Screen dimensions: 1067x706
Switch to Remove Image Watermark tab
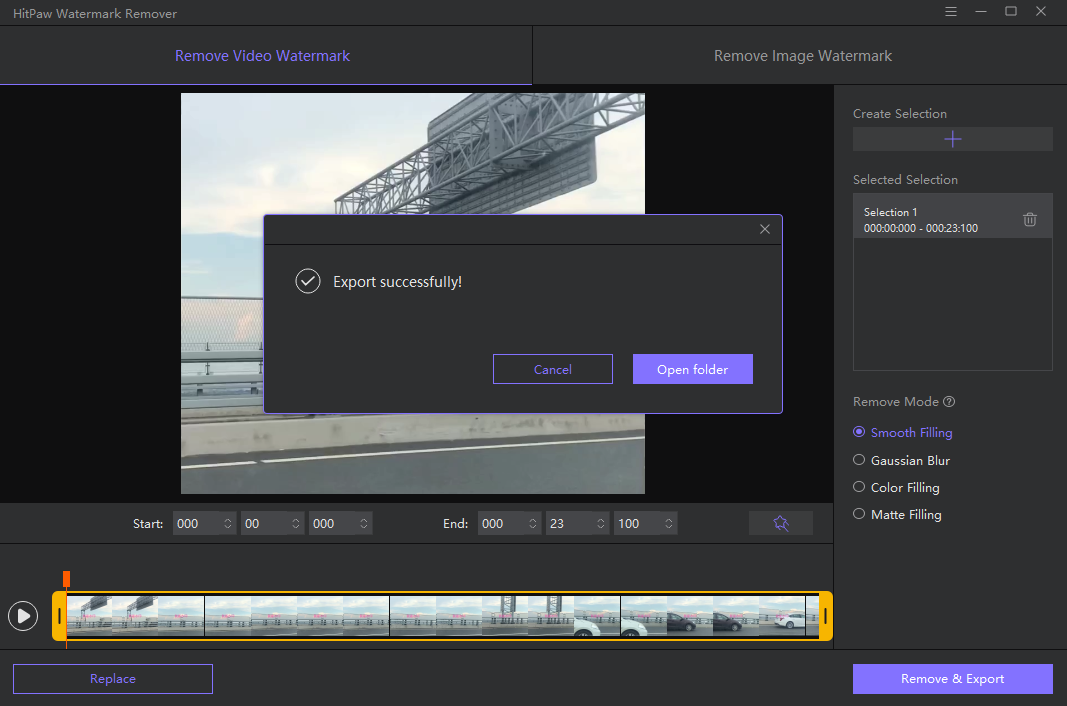[x=802, y=56]
